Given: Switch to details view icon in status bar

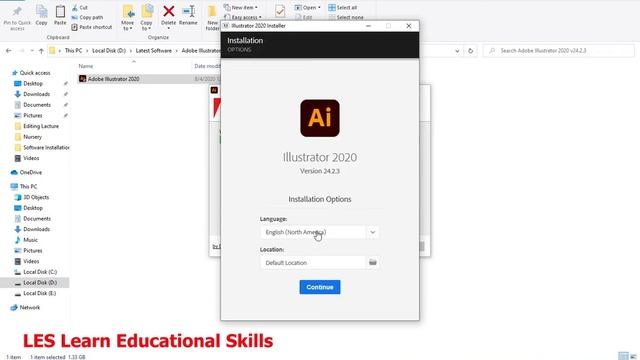Looking at the screenshot, I should click(623, 356).
